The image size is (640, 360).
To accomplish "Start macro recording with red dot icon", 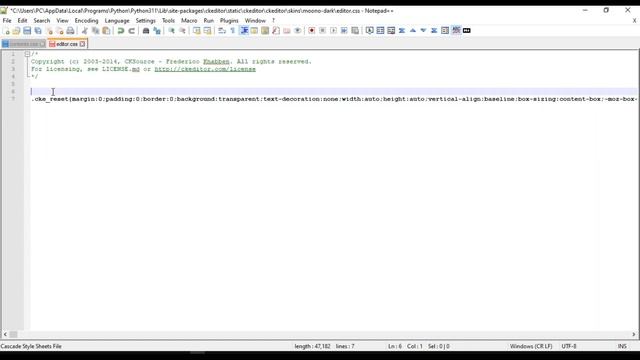I will coord(311,31).
